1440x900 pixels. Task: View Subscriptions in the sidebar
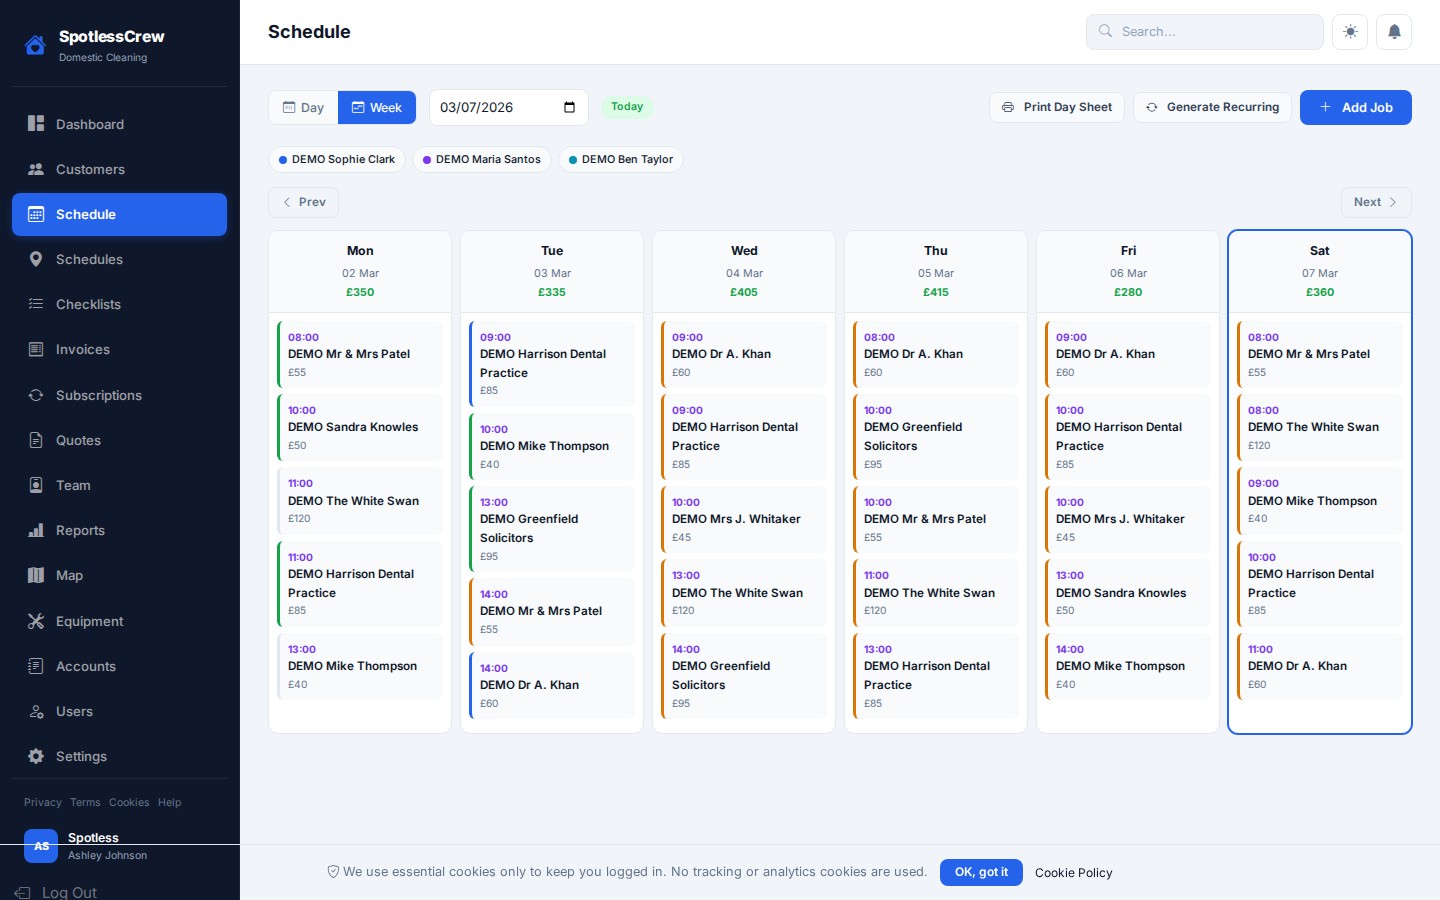point(98,395)
